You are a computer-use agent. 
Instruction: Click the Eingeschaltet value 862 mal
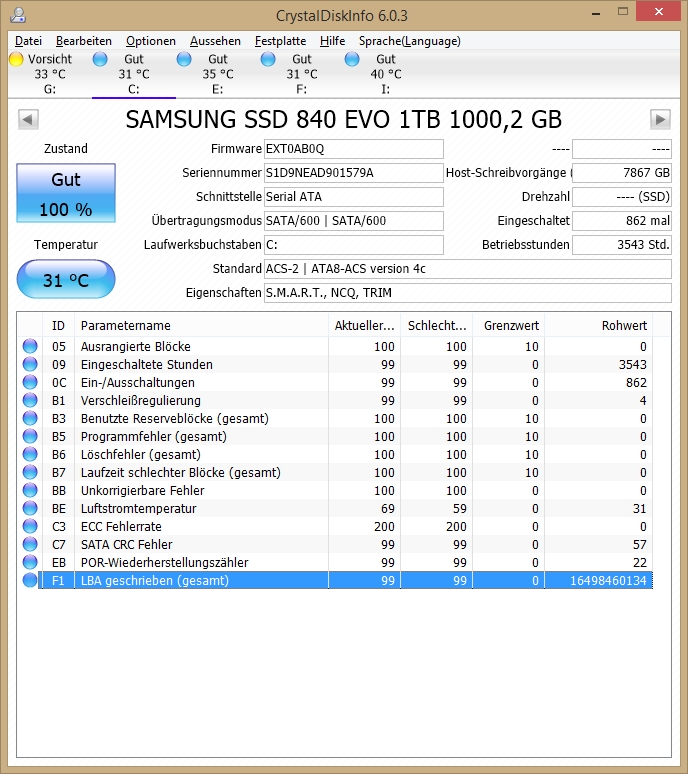pyautogui.click(x=622, y=221)
